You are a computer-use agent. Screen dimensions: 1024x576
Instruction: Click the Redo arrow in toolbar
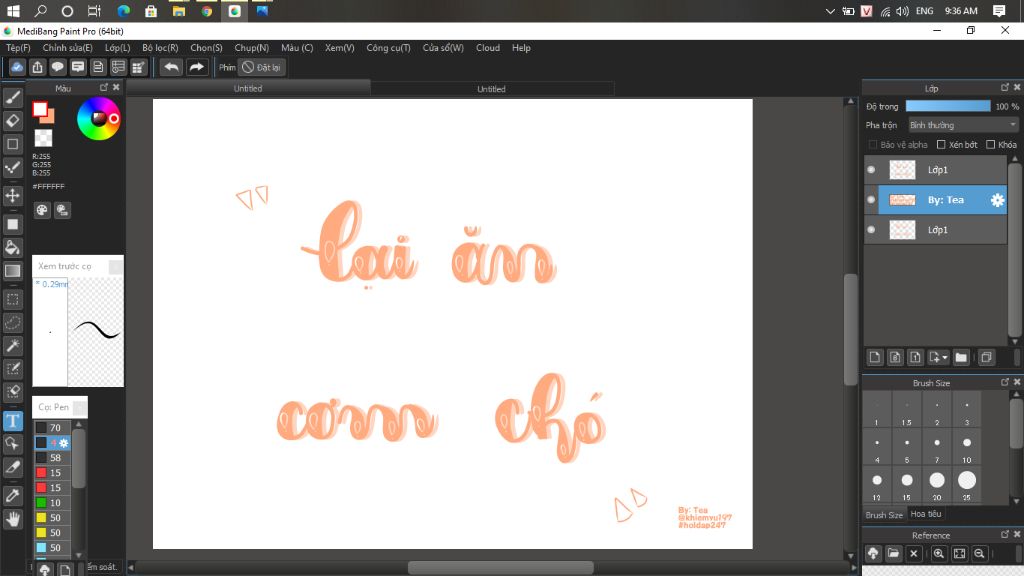[x=196, y=67]
